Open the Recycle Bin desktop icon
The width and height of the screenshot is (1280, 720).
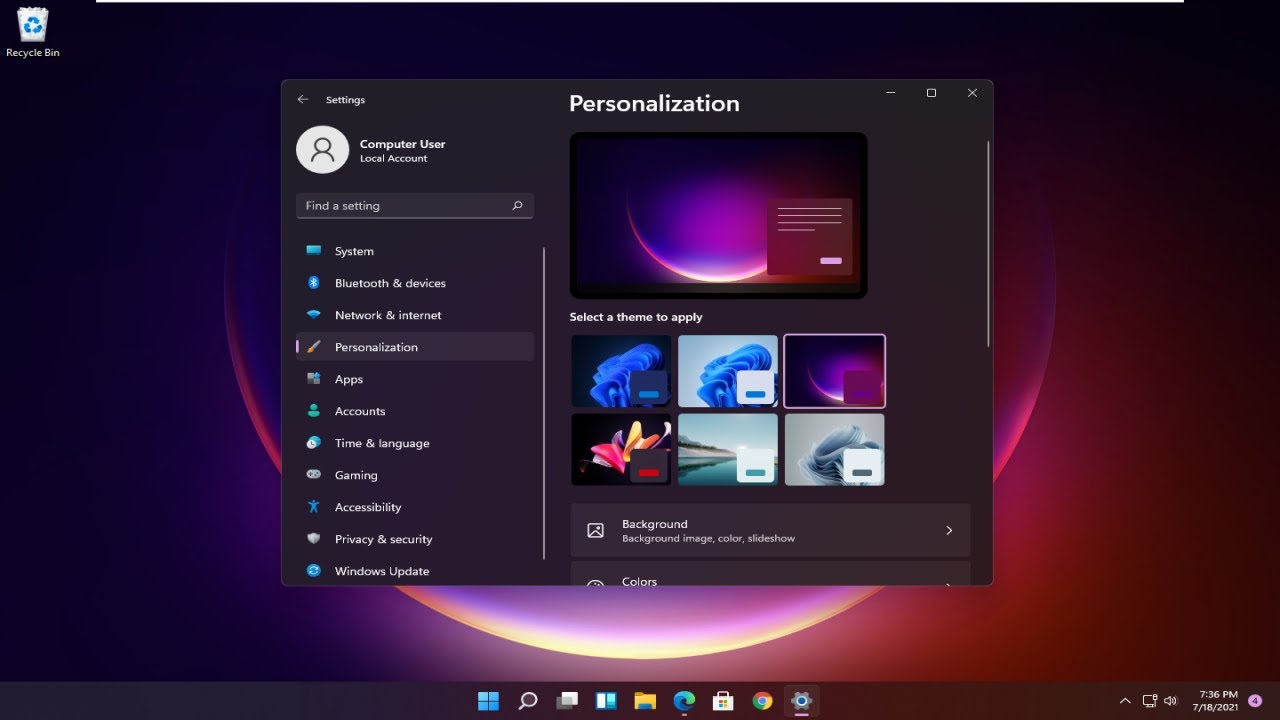(33, 32)
